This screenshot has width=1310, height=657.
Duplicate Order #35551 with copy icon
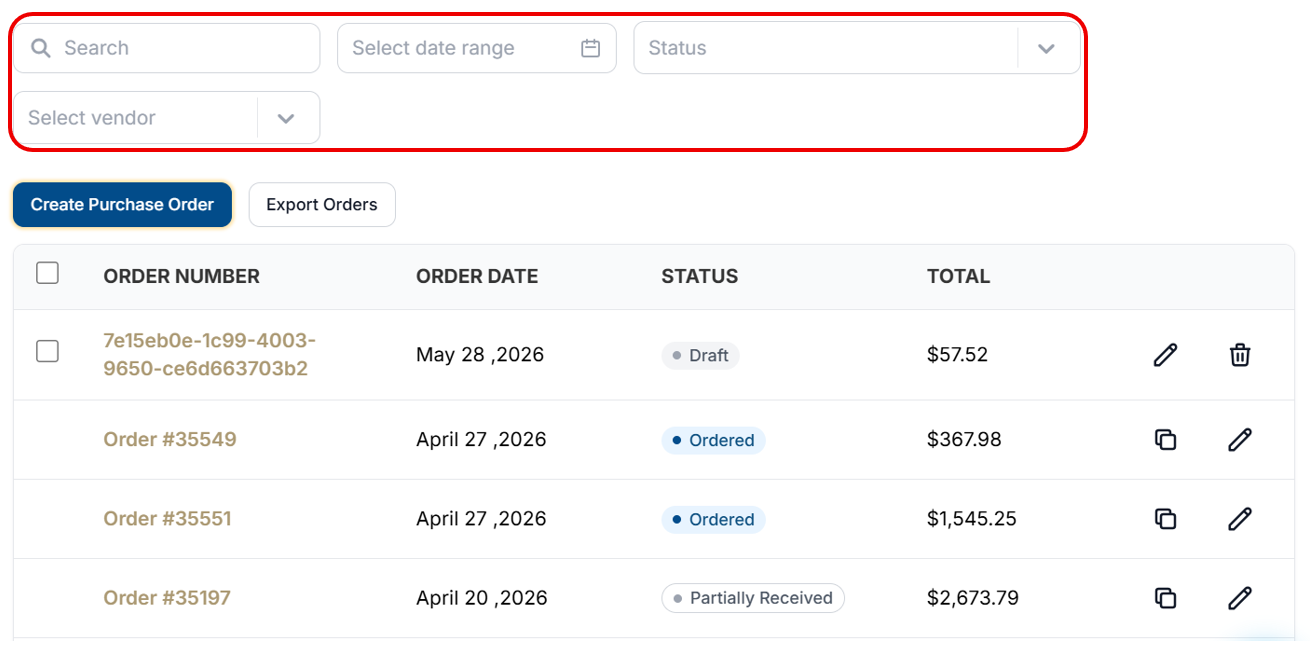tap(1165, 519)
